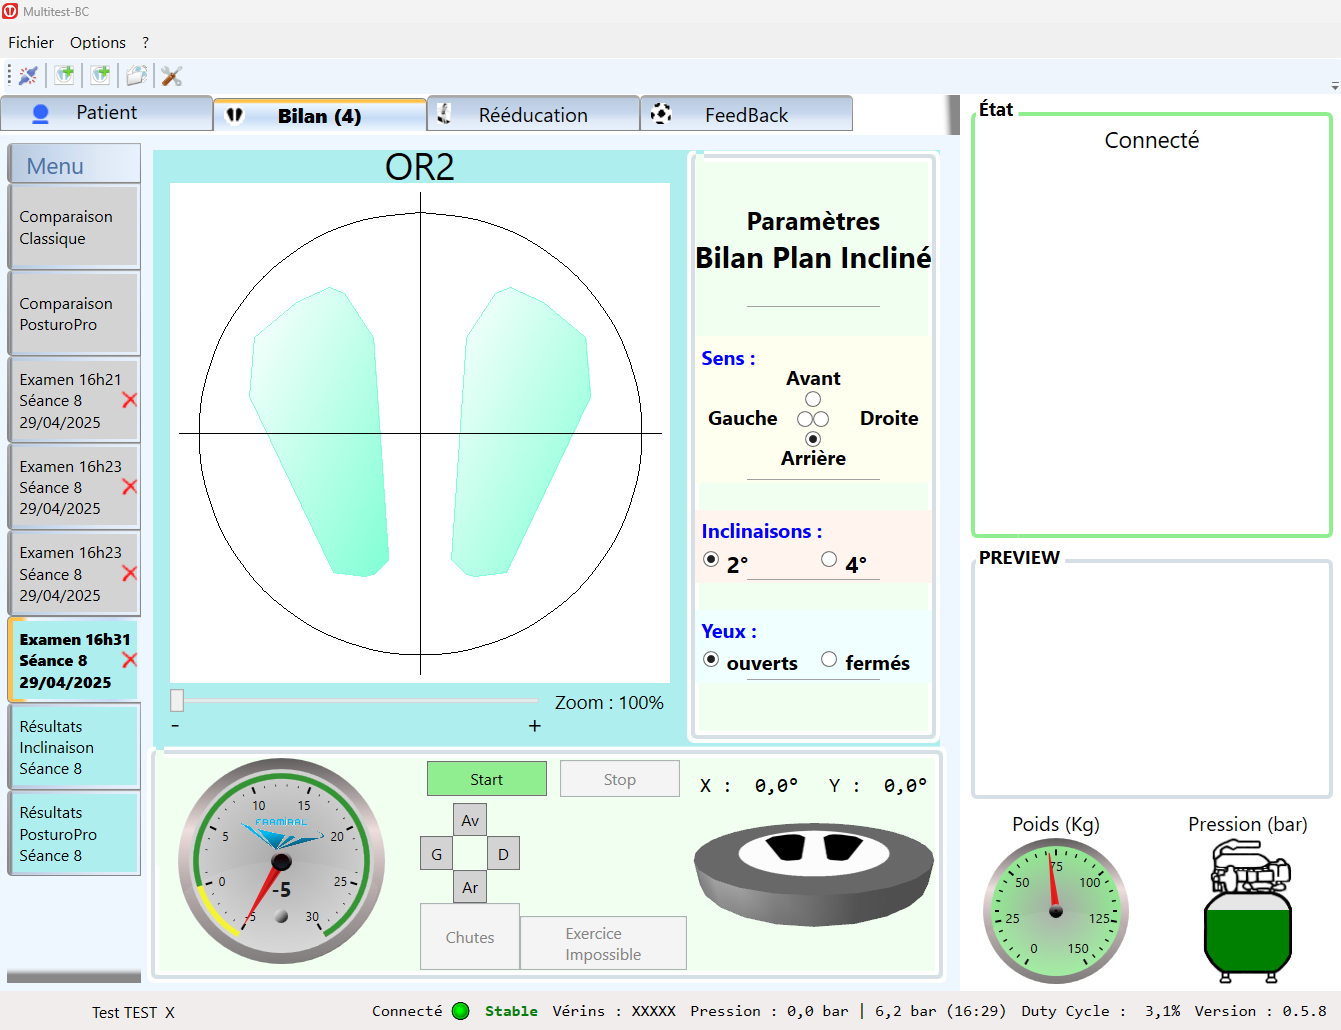Click the zoom minus sign
The image size is (1341, 1030).
click(x=176, y=726)
